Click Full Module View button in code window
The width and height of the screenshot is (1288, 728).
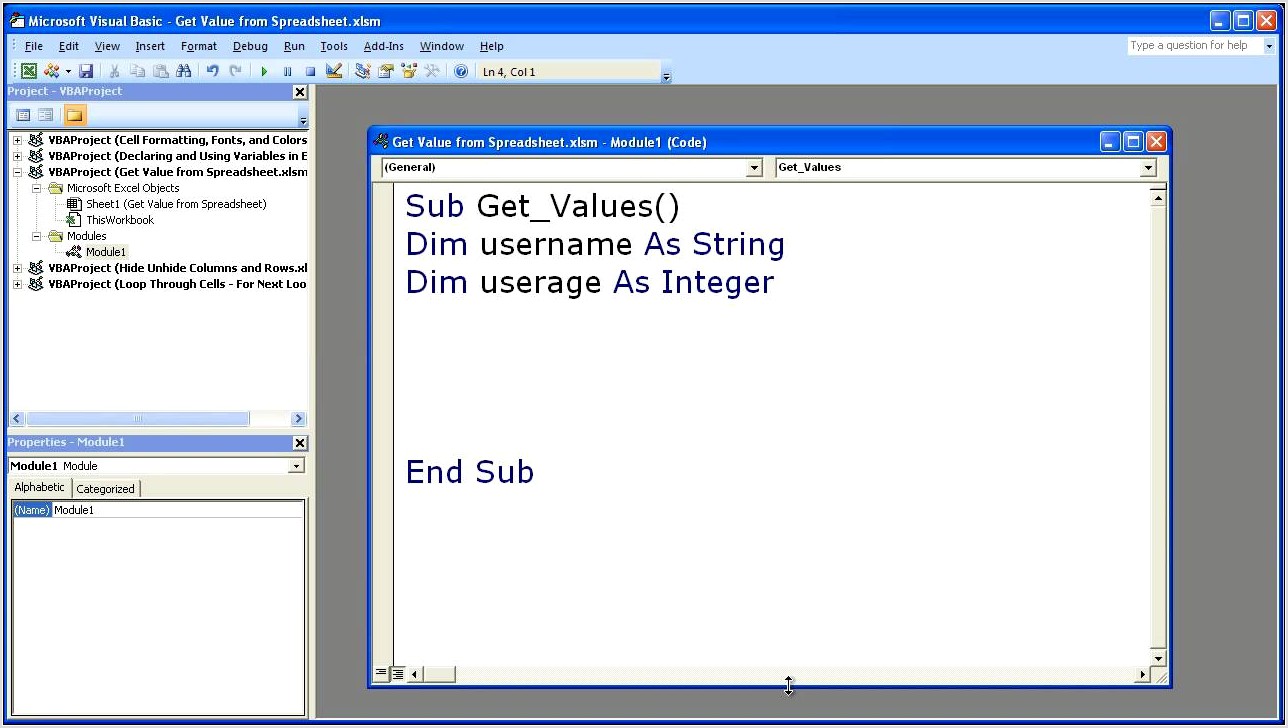397,674
